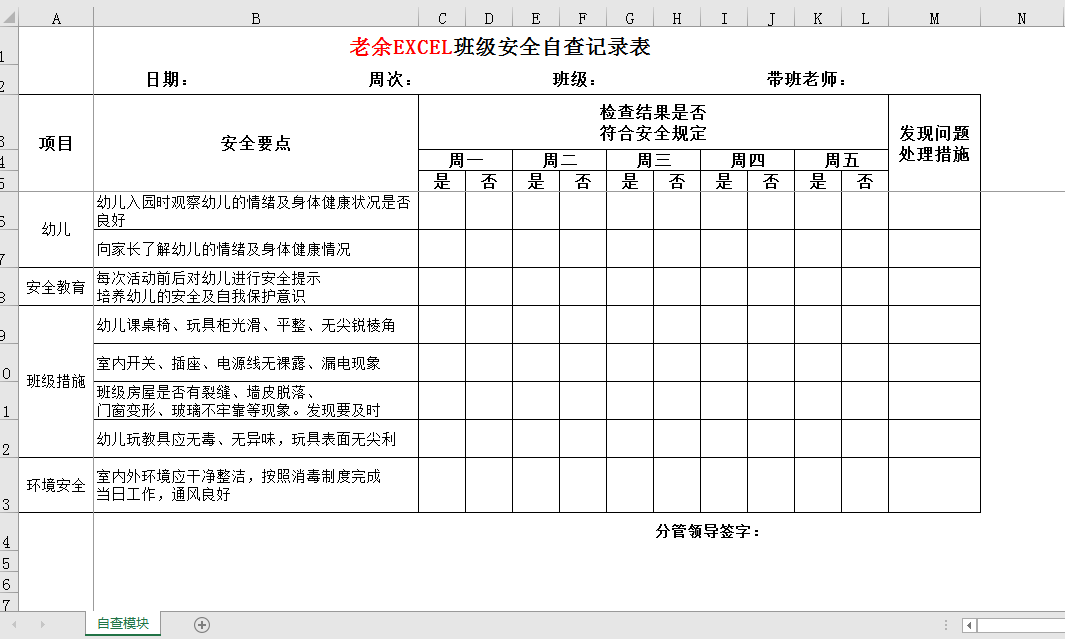The image size is (1065, 639).
Task: Click cell 向家长了解幼儿的情绪及身体健康情况
Action: (x=256, y=249)
